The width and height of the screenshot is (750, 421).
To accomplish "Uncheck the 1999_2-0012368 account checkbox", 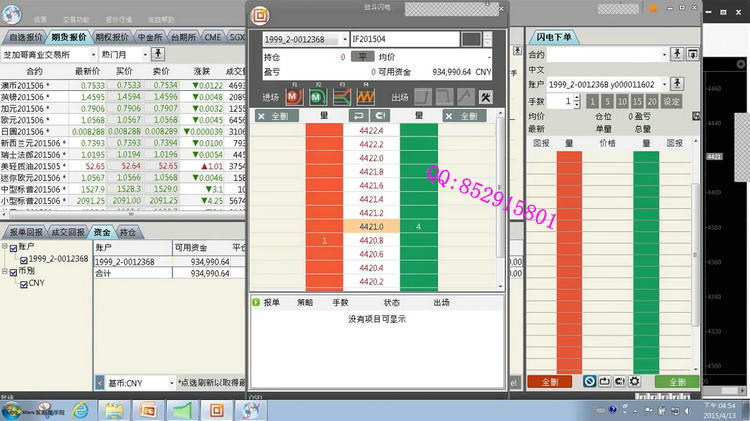I will click(23, 260).
